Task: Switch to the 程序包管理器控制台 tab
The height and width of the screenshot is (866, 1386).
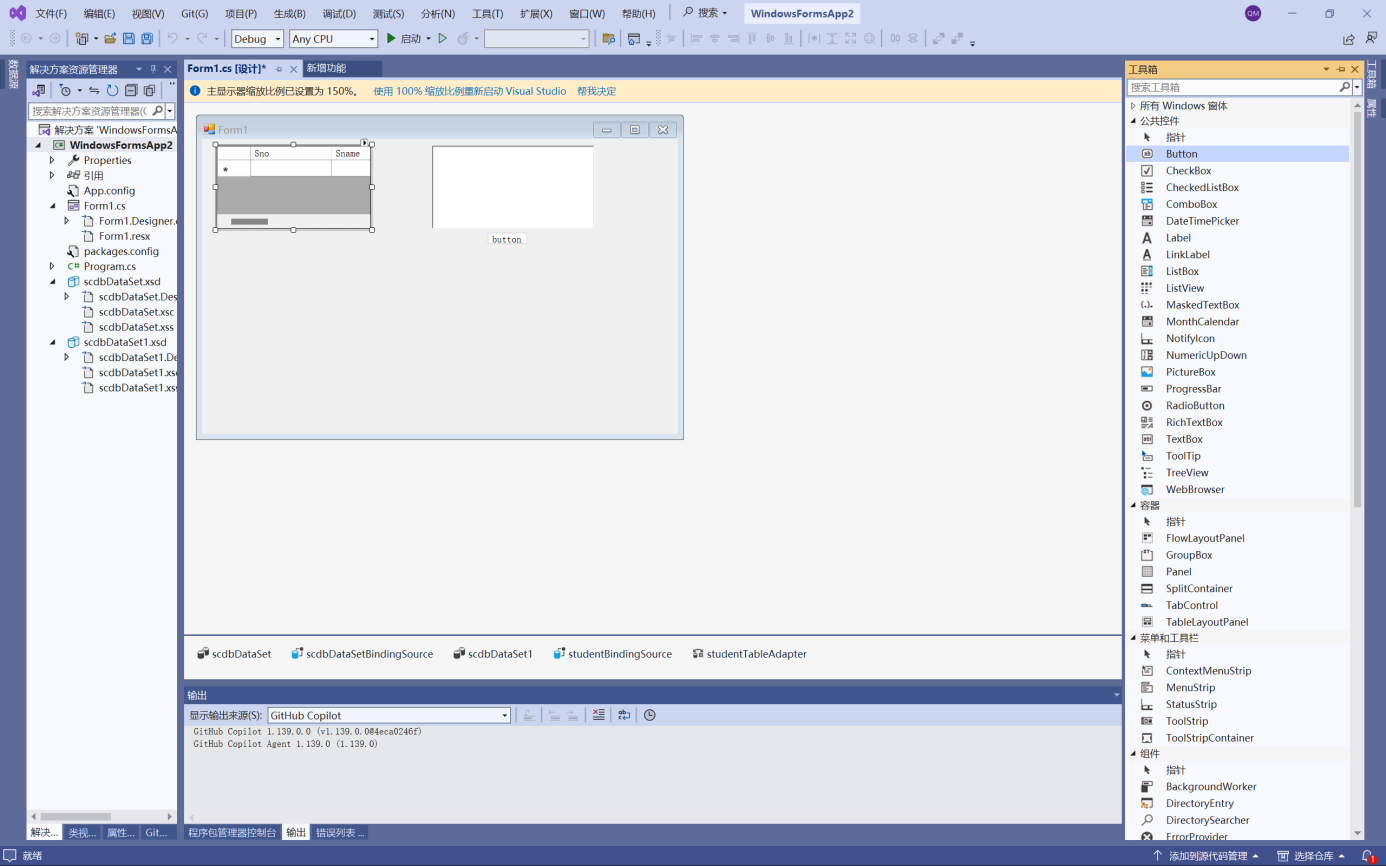Action: coord(232,832)
